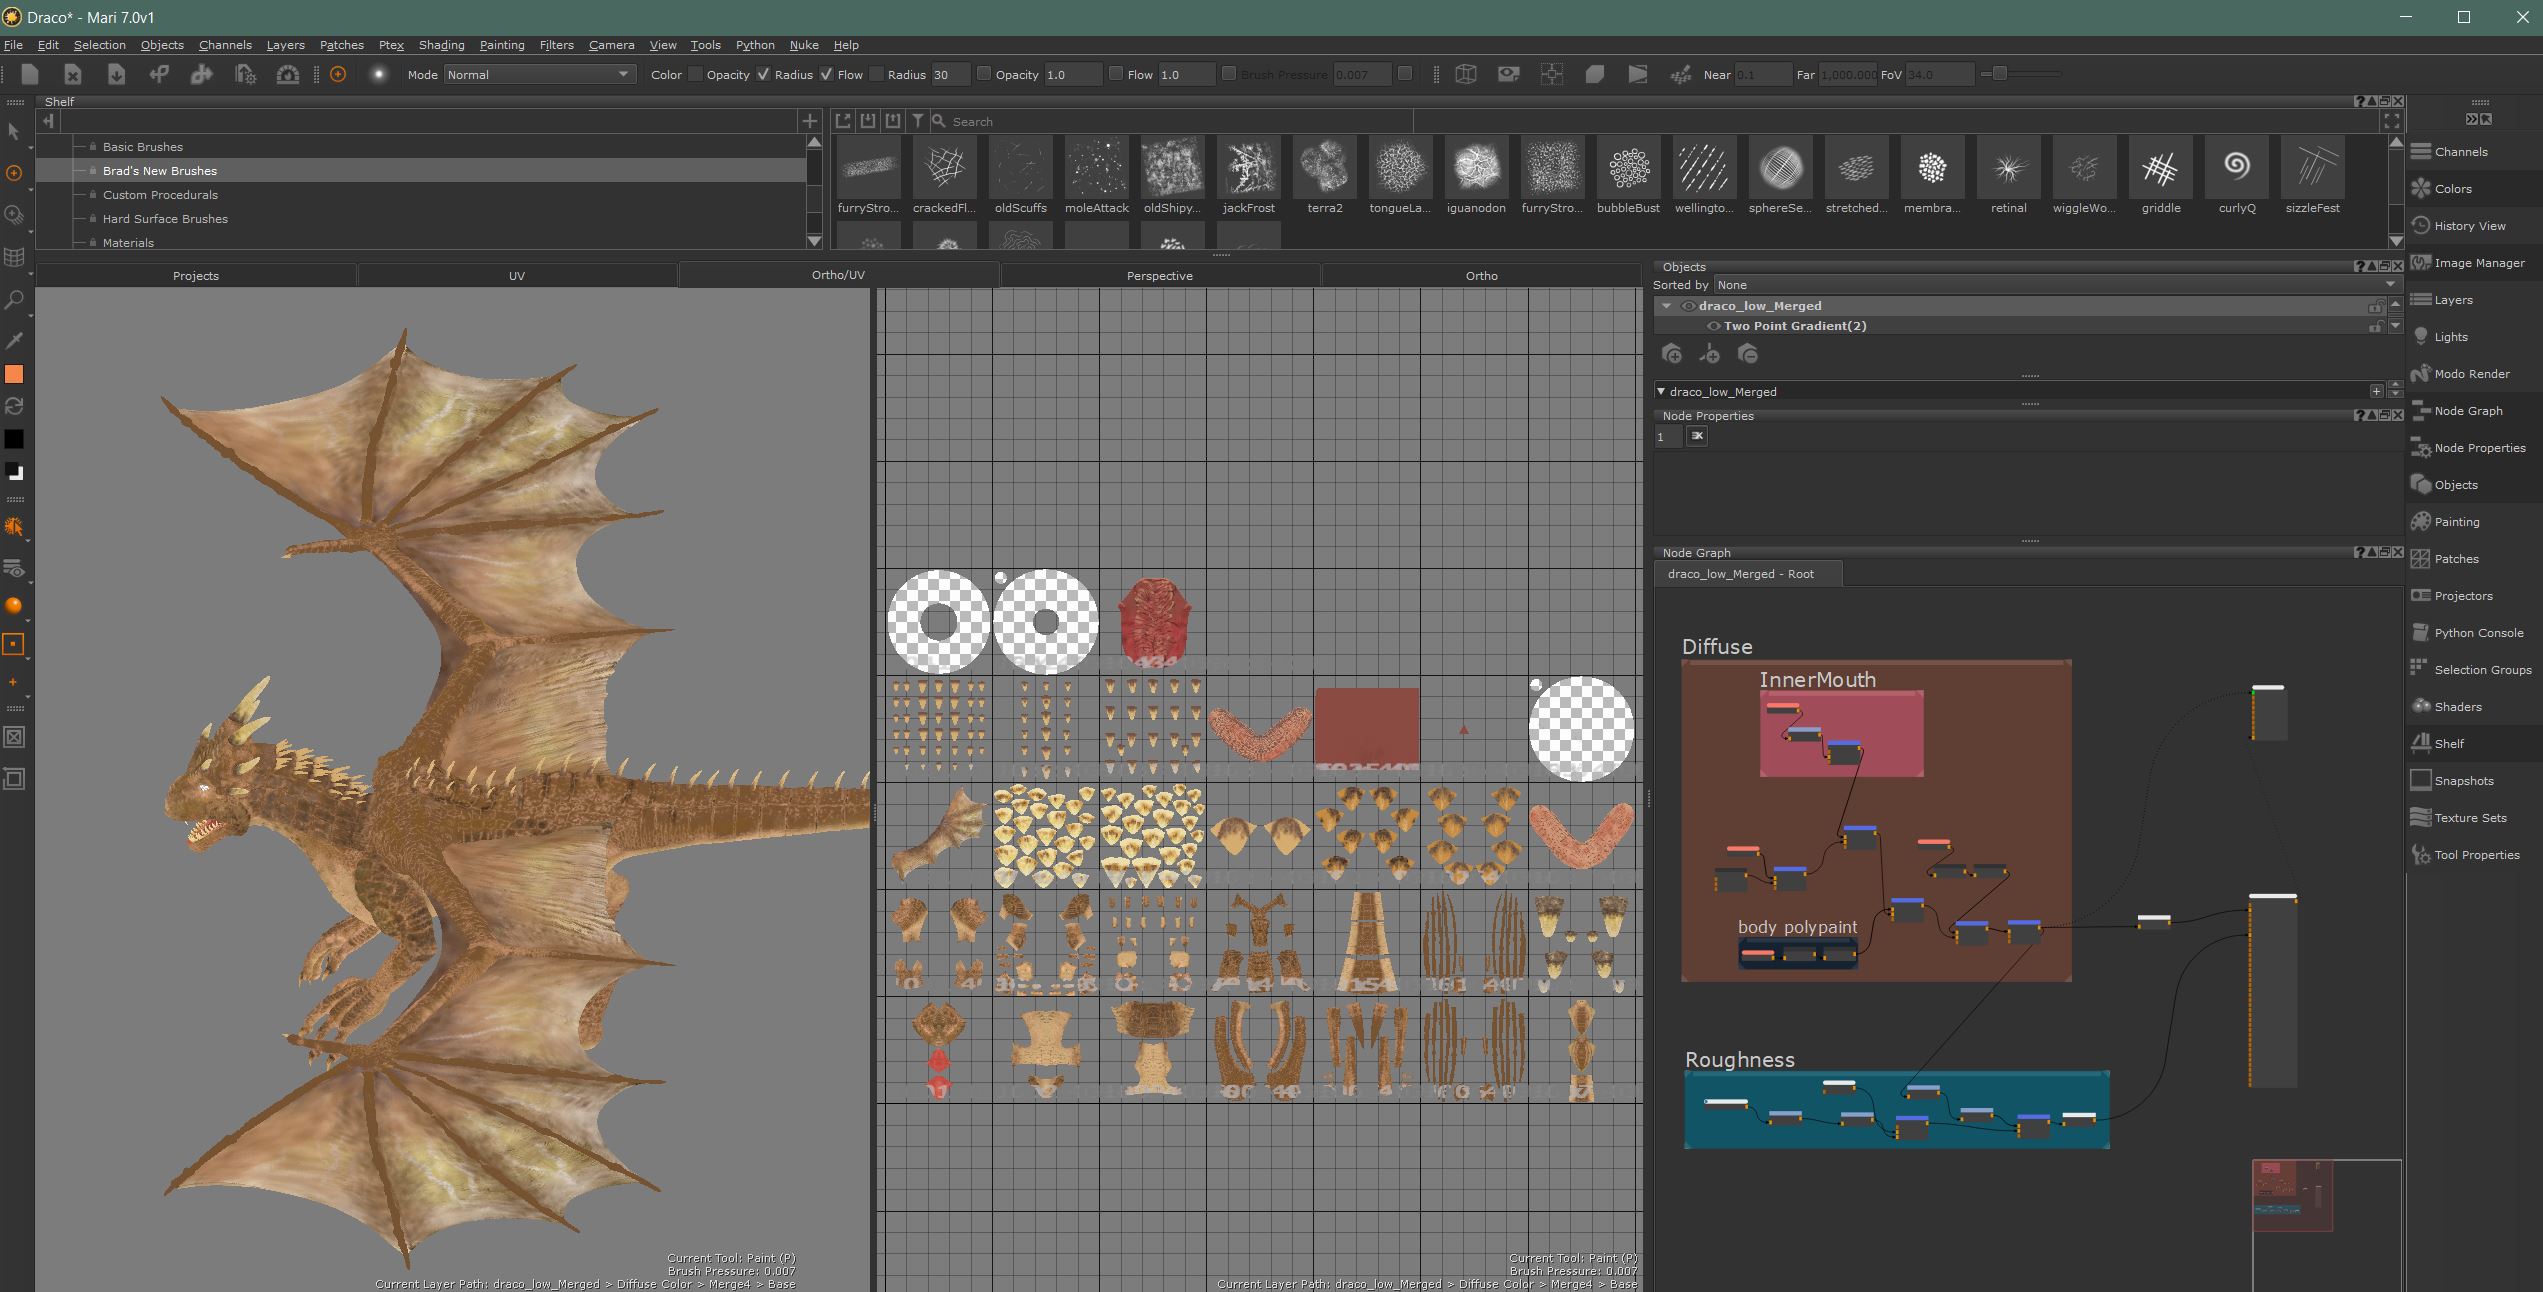2543x1292 pixels.
Task: Choose the curlyQ brush
Action: click(2236, 176)
